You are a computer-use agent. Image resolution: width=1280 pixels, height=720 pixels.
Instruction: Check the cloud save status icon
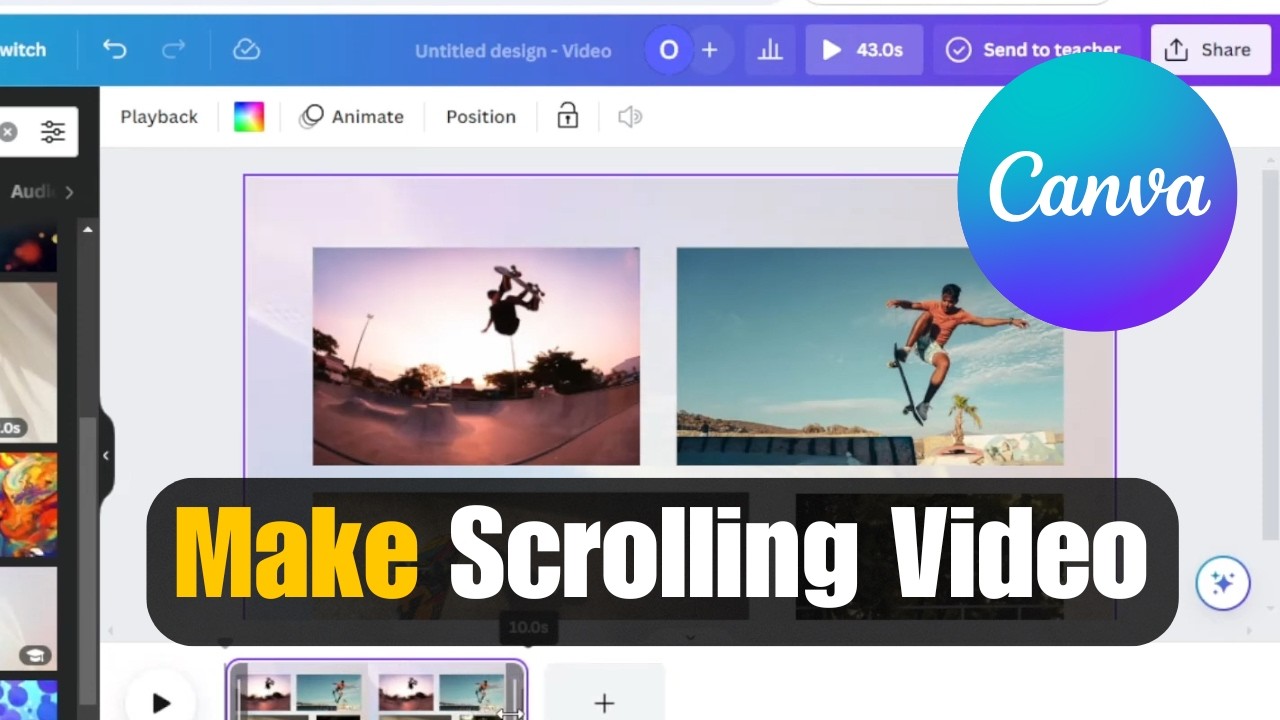[x=245, y=49]
